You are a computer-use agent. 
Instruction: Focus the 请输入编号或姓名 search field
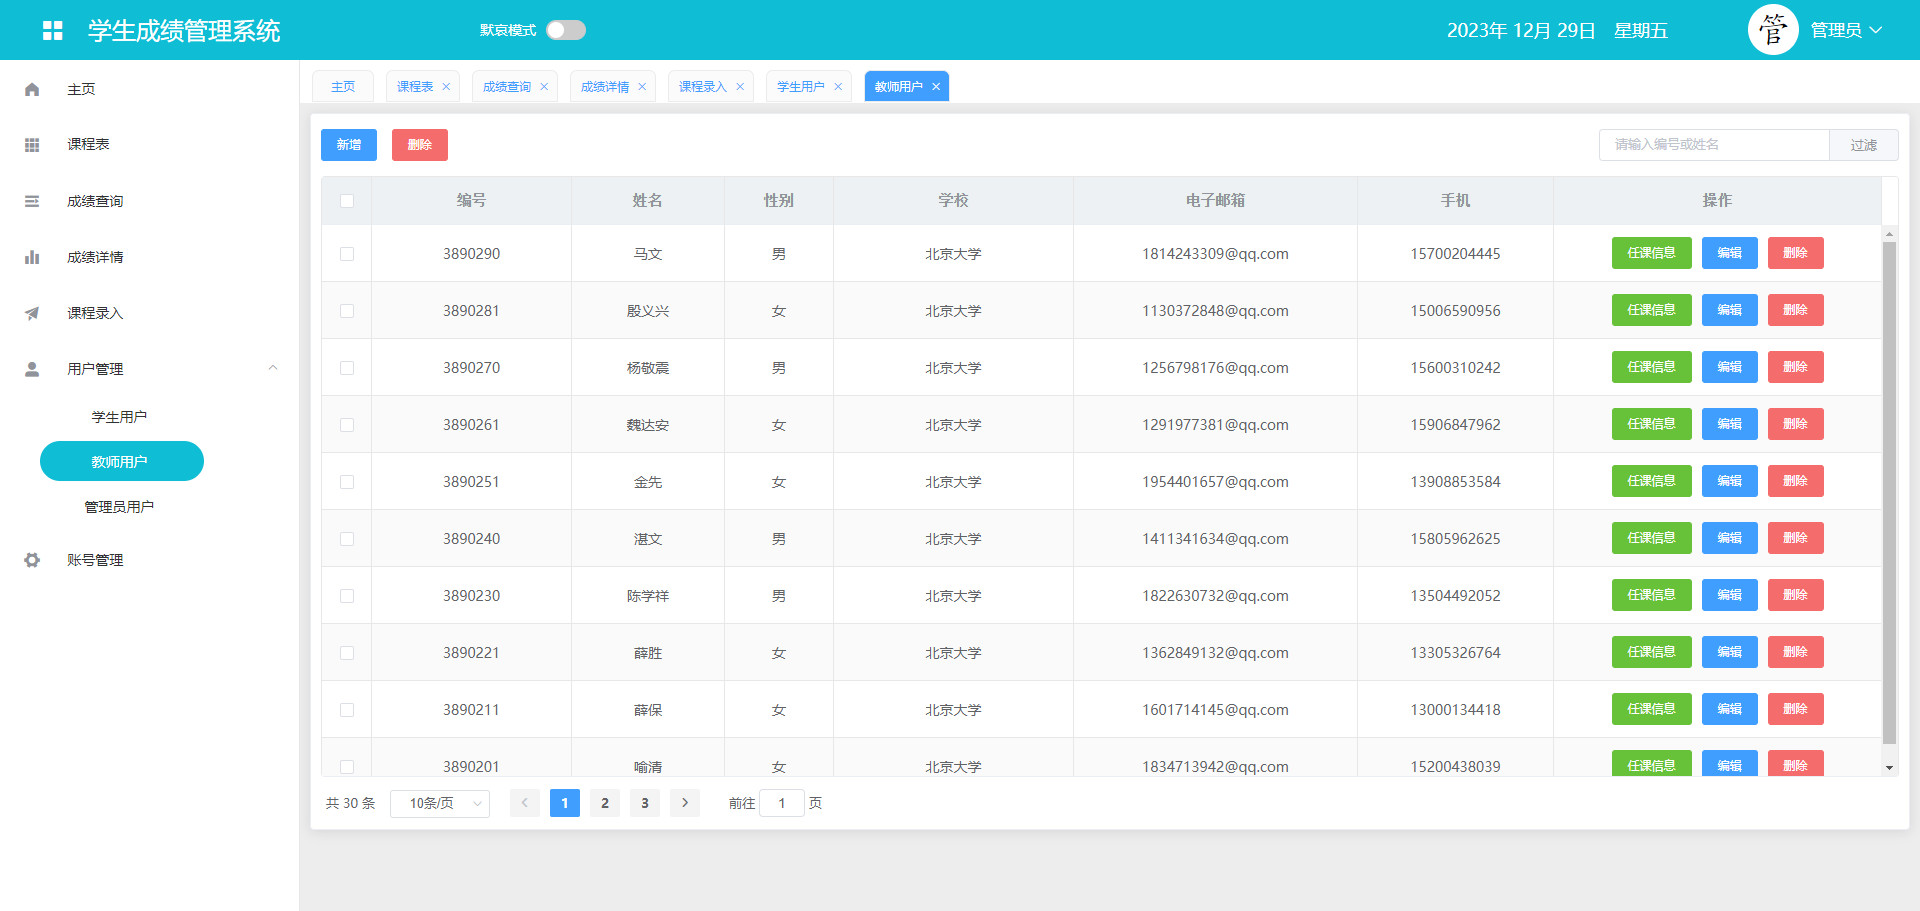(1714, 145)
